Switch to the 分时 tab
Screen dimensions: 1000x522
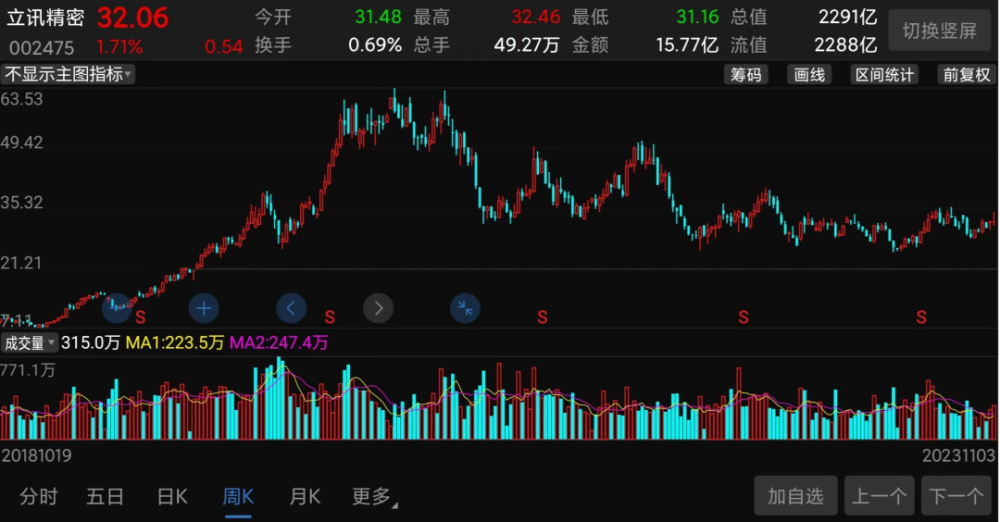(38, 496)
